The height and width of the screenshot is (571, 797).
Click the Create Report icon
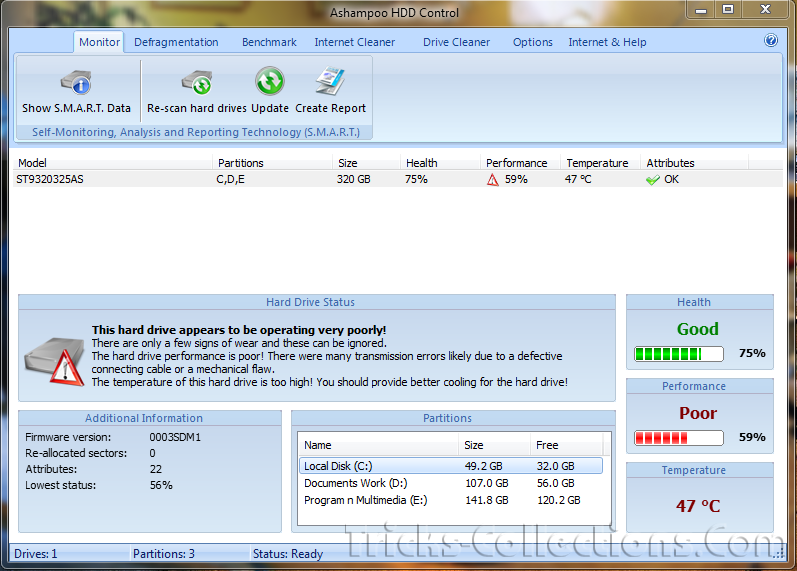click(330, 82)
